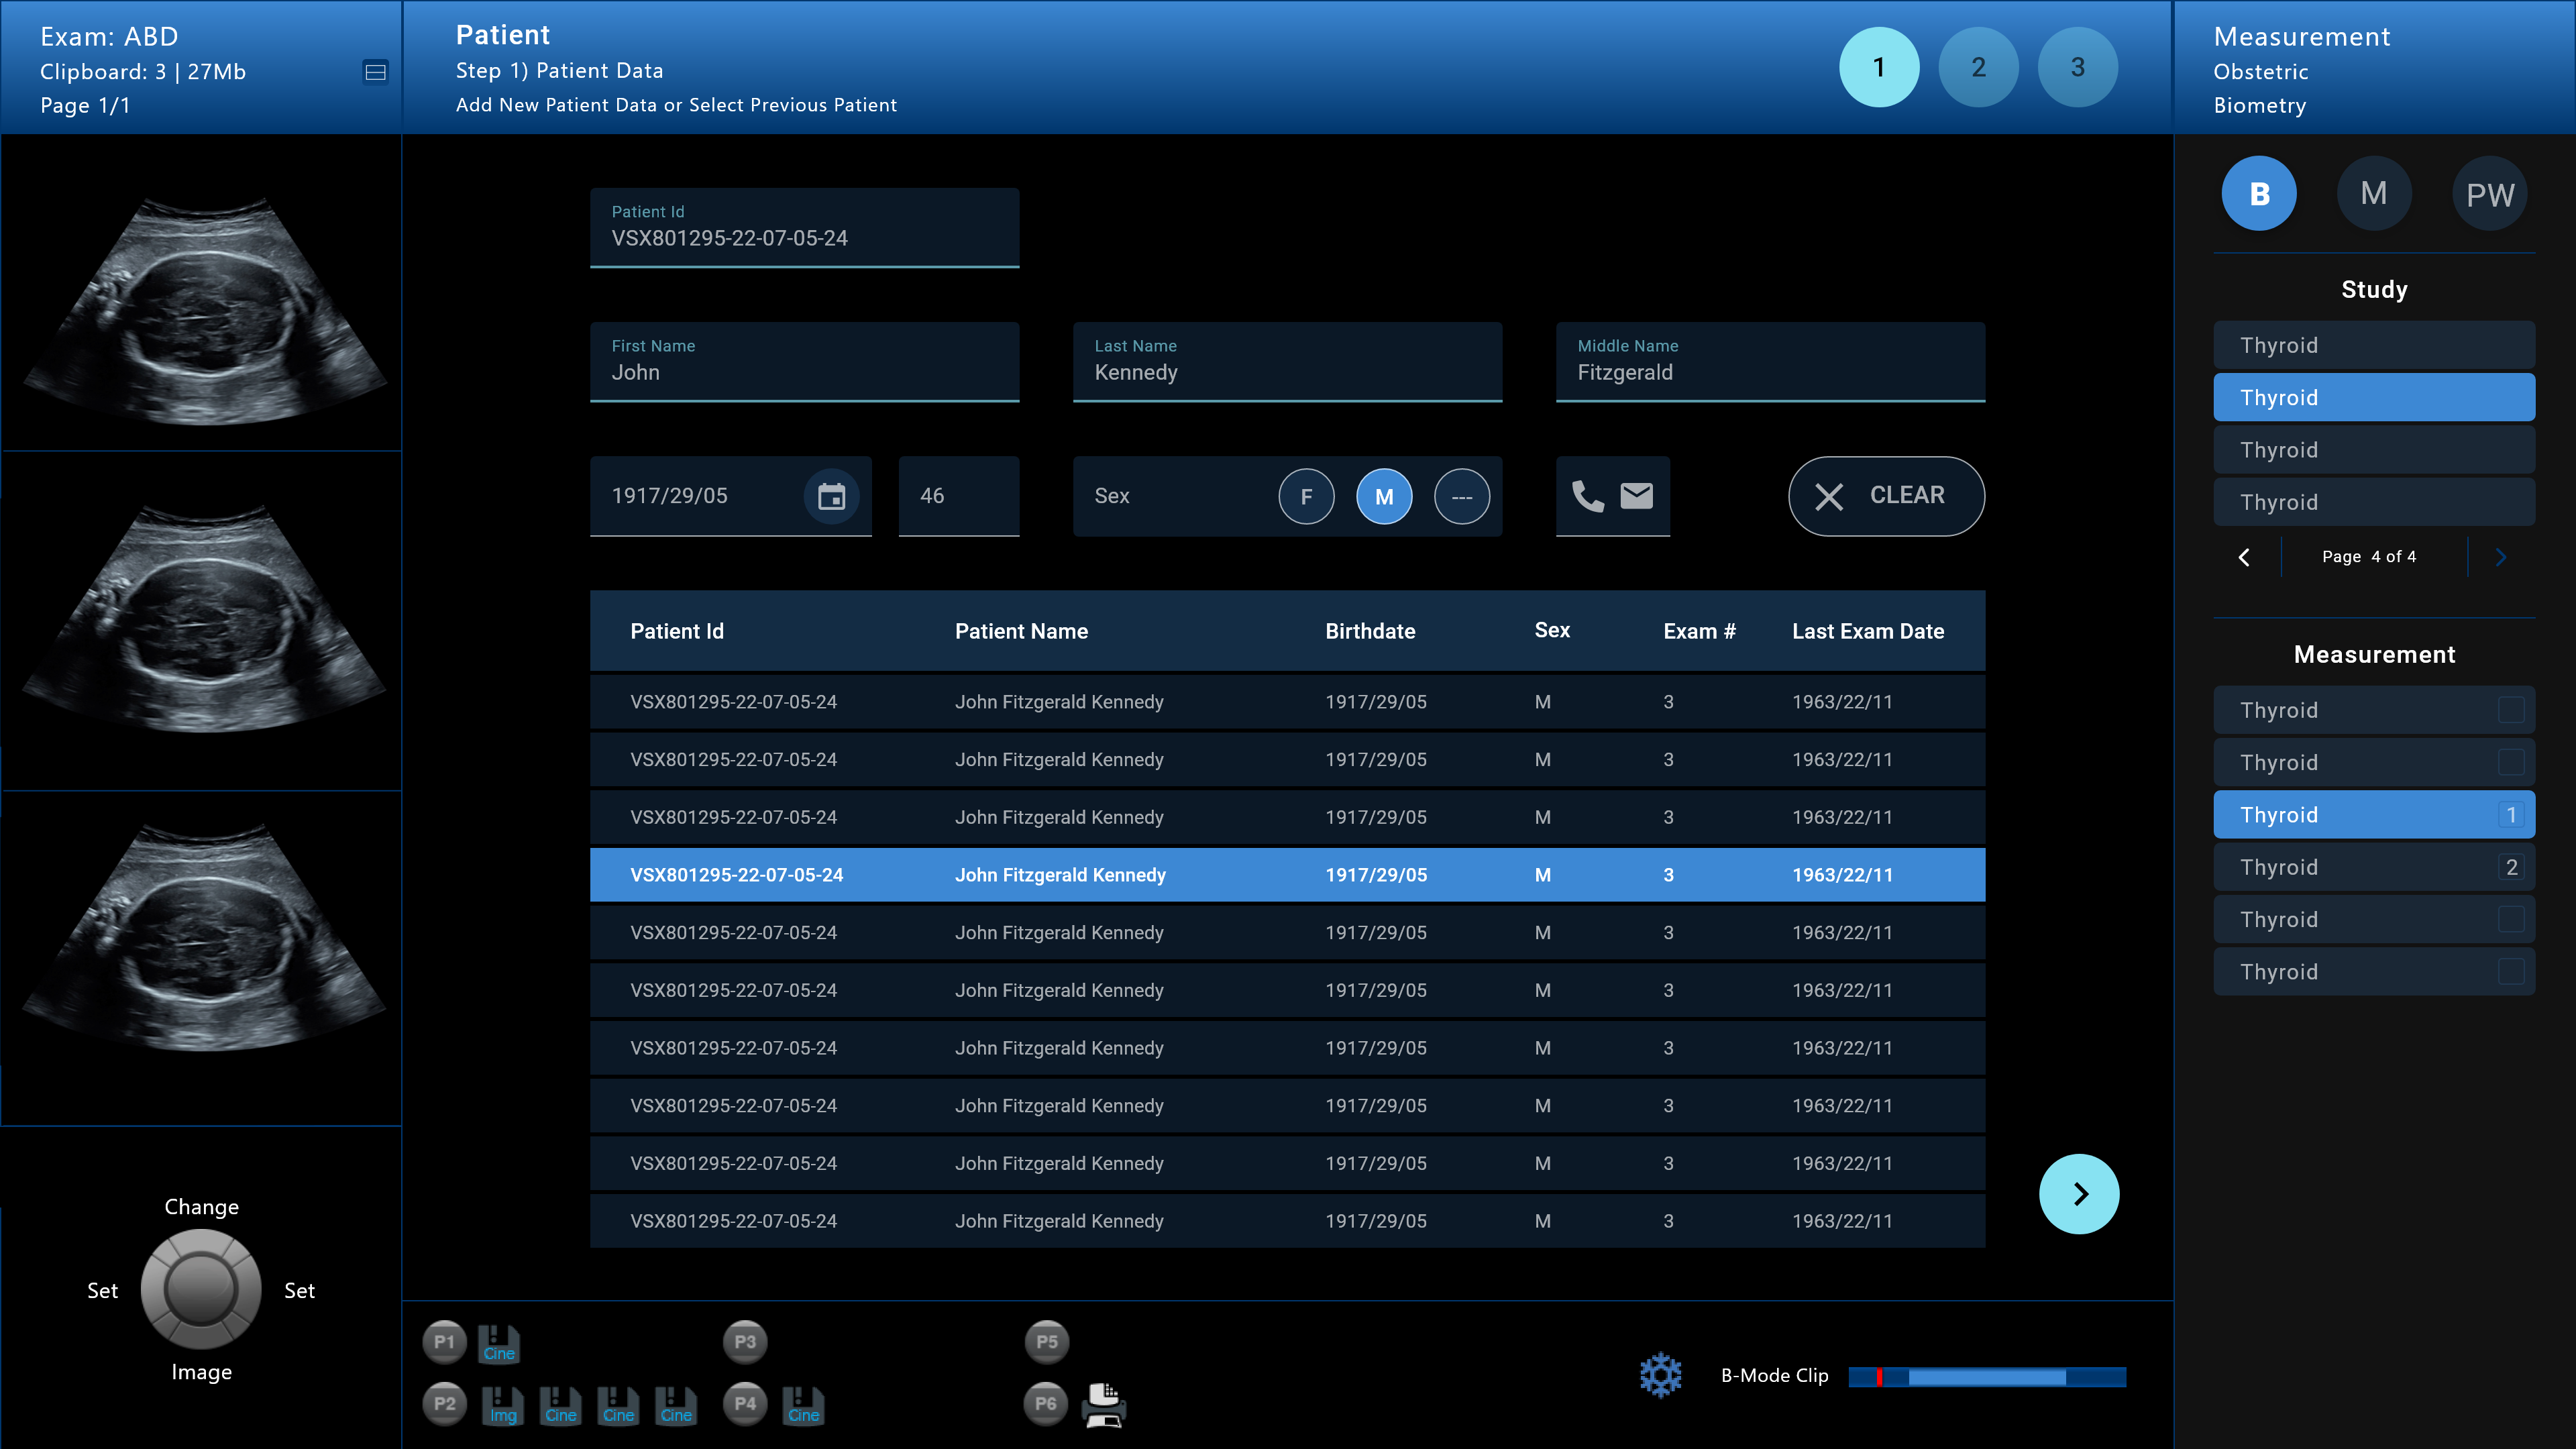Image resolution: width=2576 pixels, height=1449 pixels.
Task: Select Male sex option M
Action: click(x=1384, y=497)
